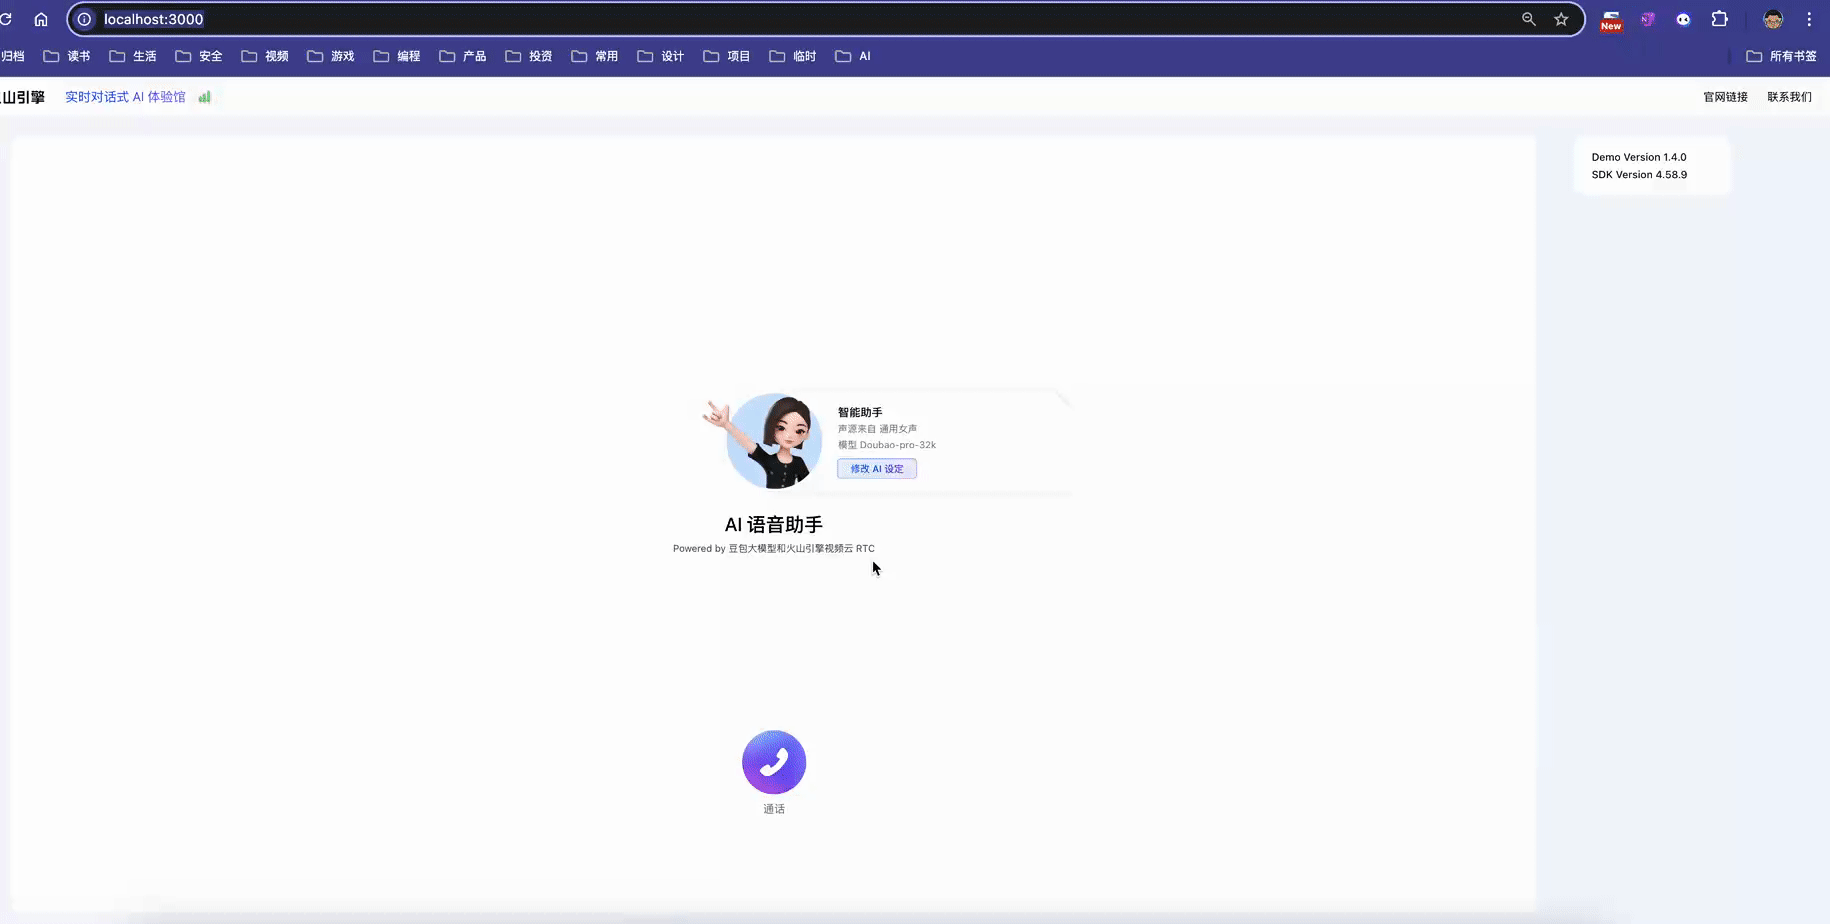The image size is (1830, 924).
Task: Open the 联系我们 link
Action: pos(1789,97)
